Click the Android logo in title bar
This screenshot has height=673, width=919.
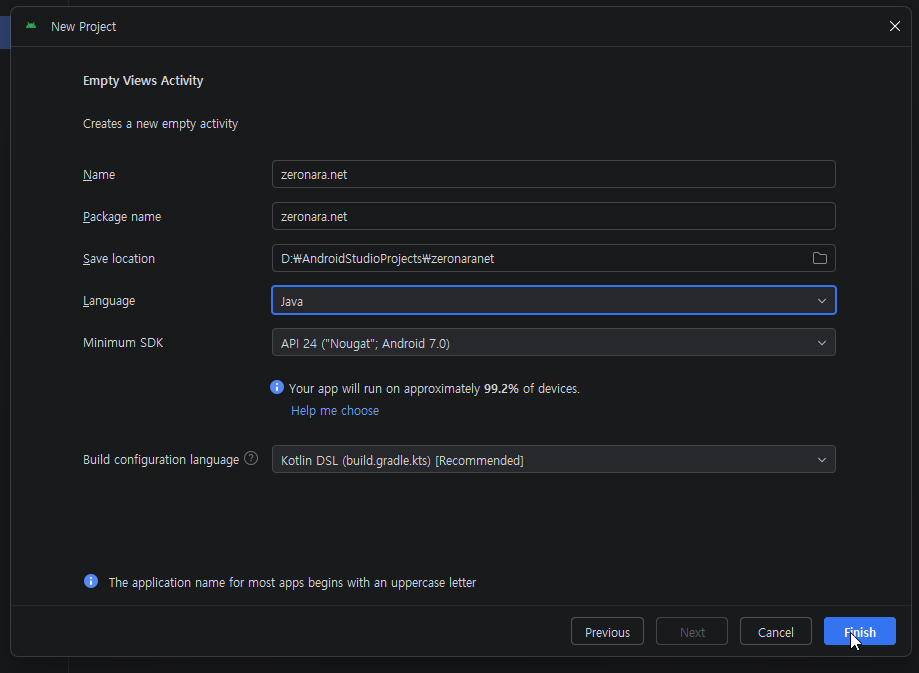(31, 26)
